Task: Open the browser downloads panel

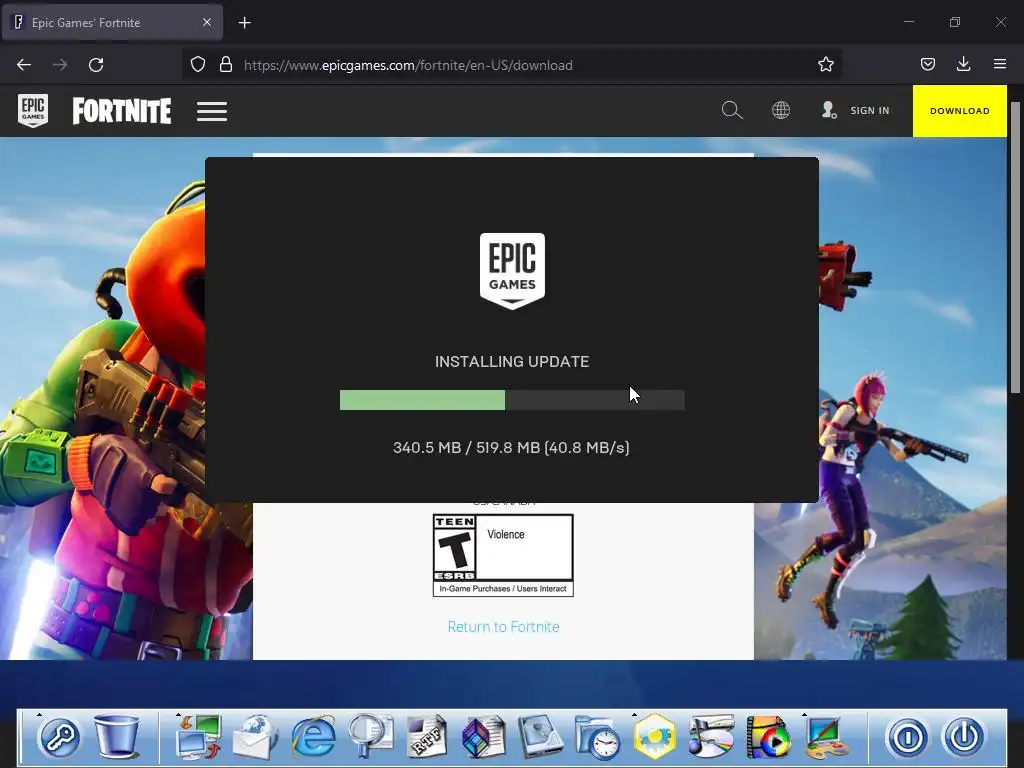Action: 963,64
